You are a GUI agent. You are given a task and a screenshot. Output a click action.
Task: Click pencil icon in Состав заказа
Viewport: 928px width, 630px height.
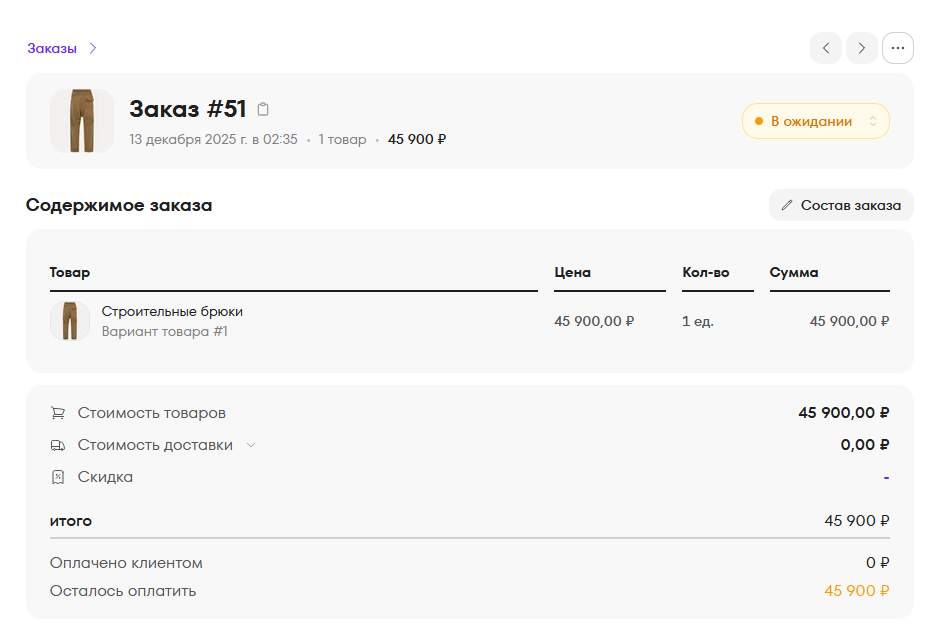[x=787, y=205]
